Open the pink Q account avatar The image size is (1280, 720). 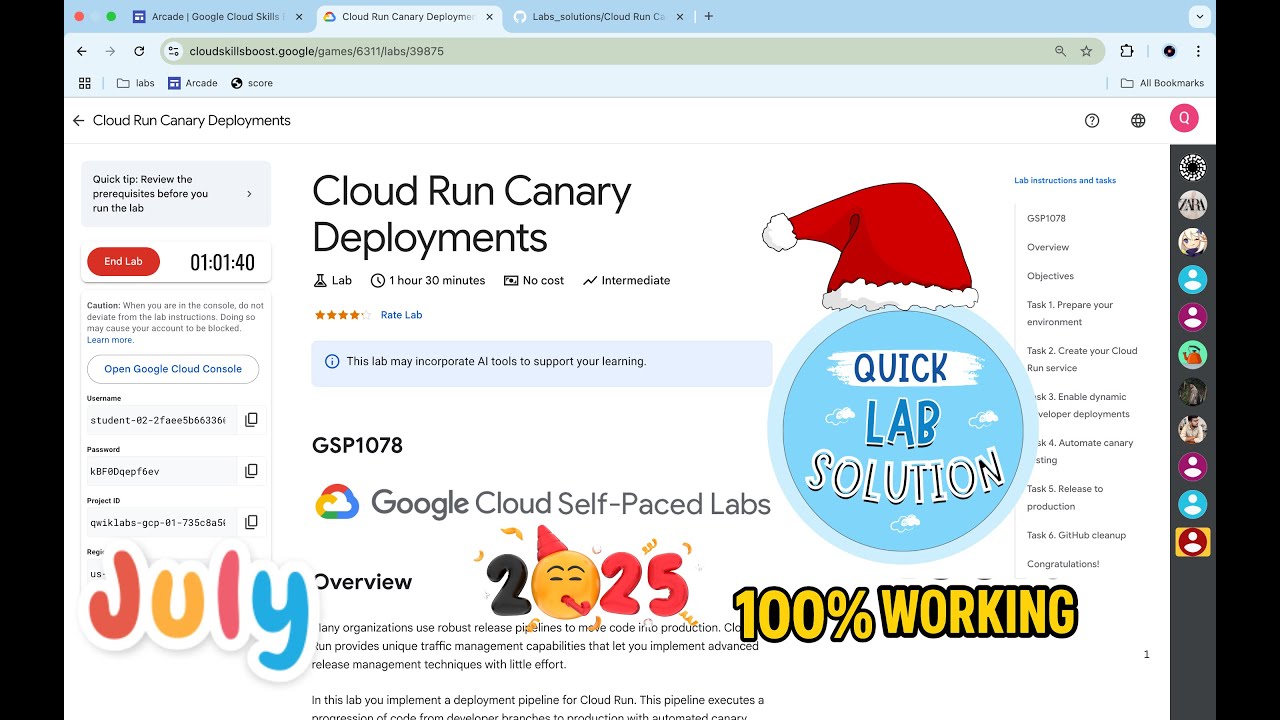point(1184,119)
